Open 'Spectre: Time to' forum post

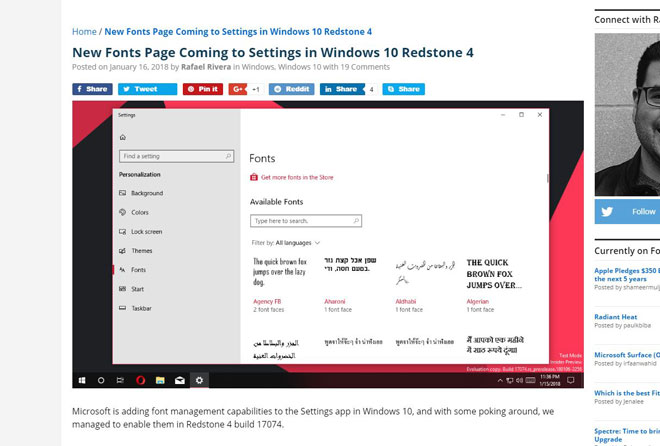(x=627, y=435)
